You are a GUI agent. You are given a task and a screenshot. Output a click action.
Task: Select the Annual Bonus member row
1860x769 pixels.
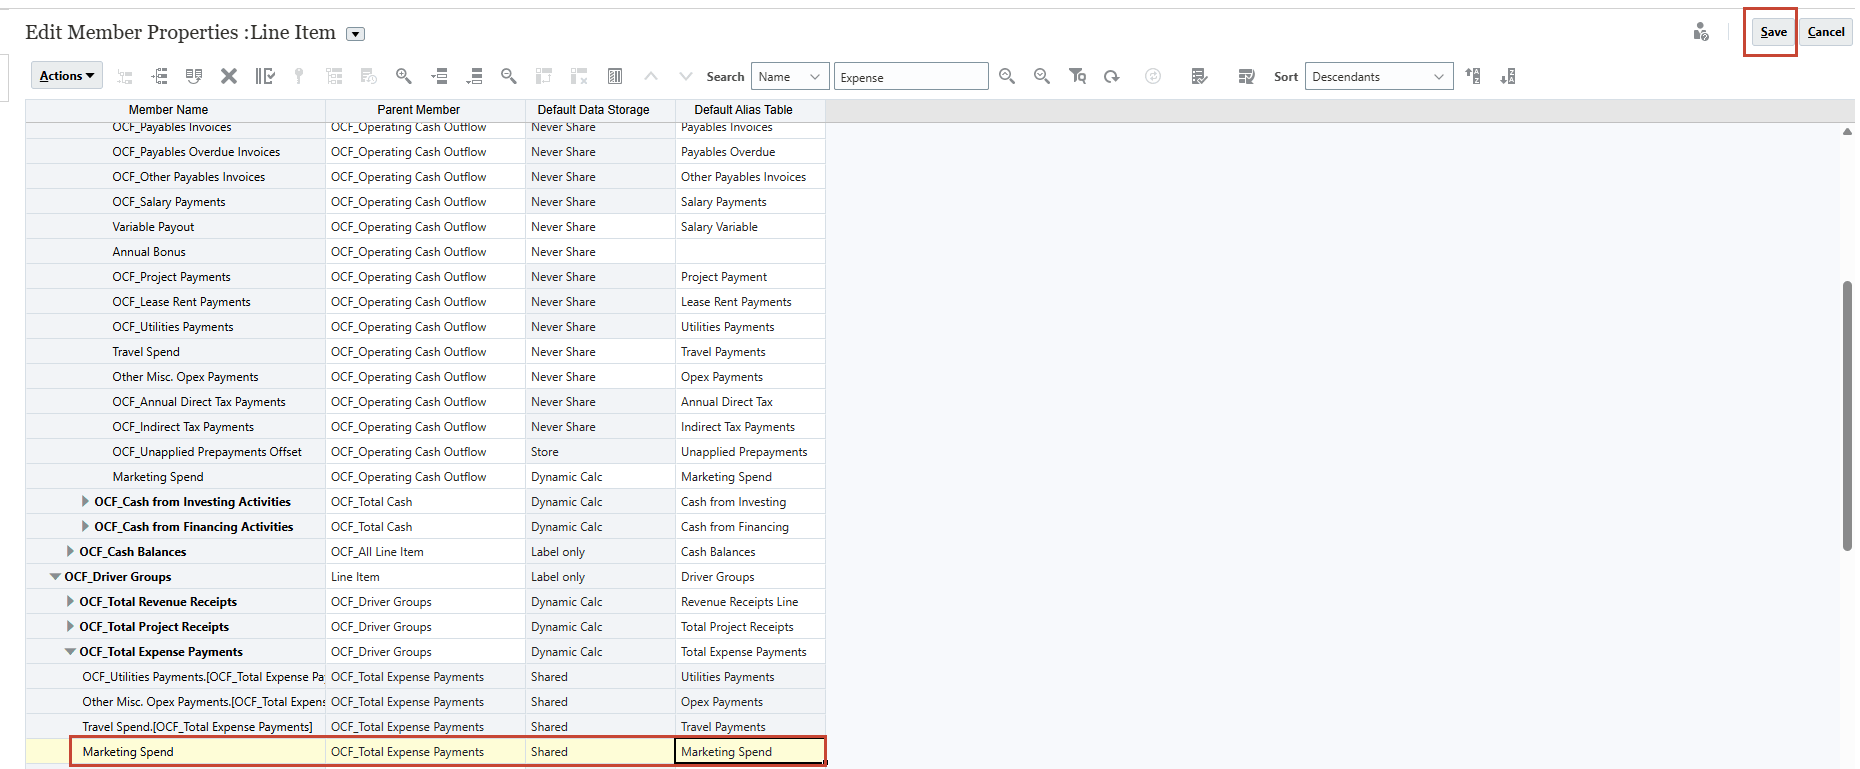(x=425, y=252)
